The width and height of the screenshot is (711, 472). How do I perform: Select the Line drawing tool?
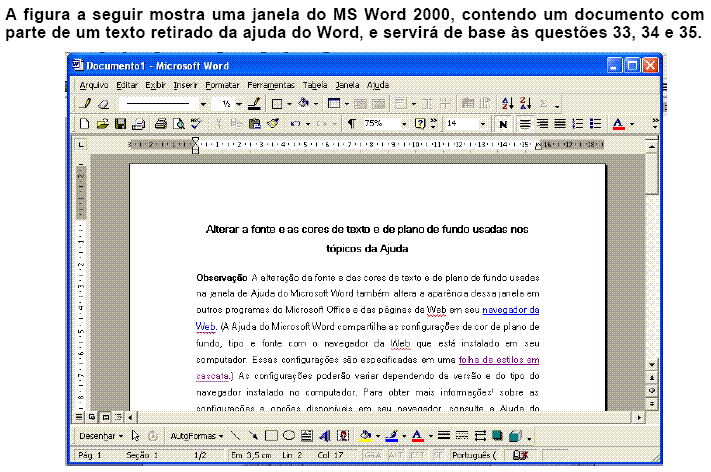pyautogui.click(x=235, y=436)
